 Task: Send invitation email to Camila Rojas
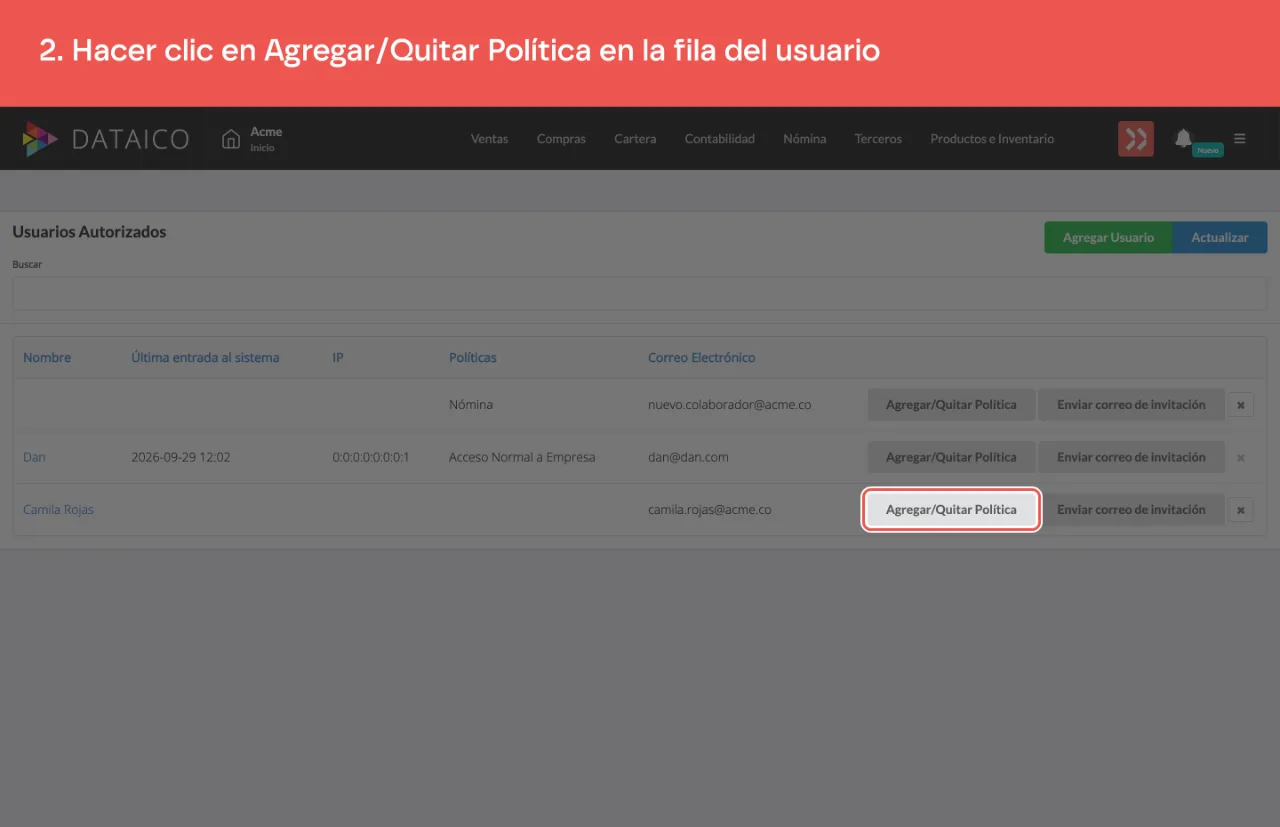coord(1131,509)
